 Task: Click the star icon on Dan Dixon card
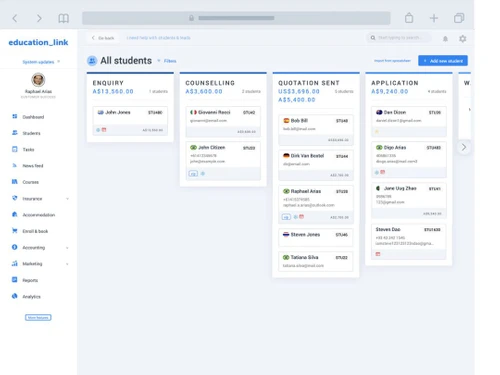tap(377, 132)
